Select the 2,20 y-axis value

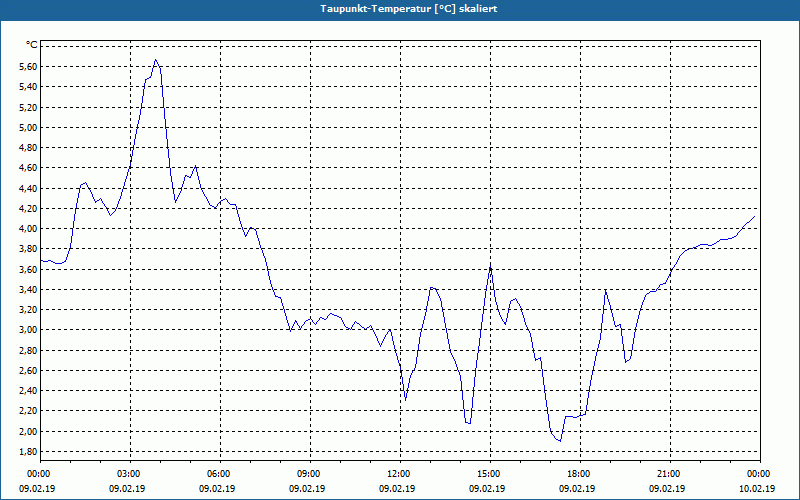29,411
